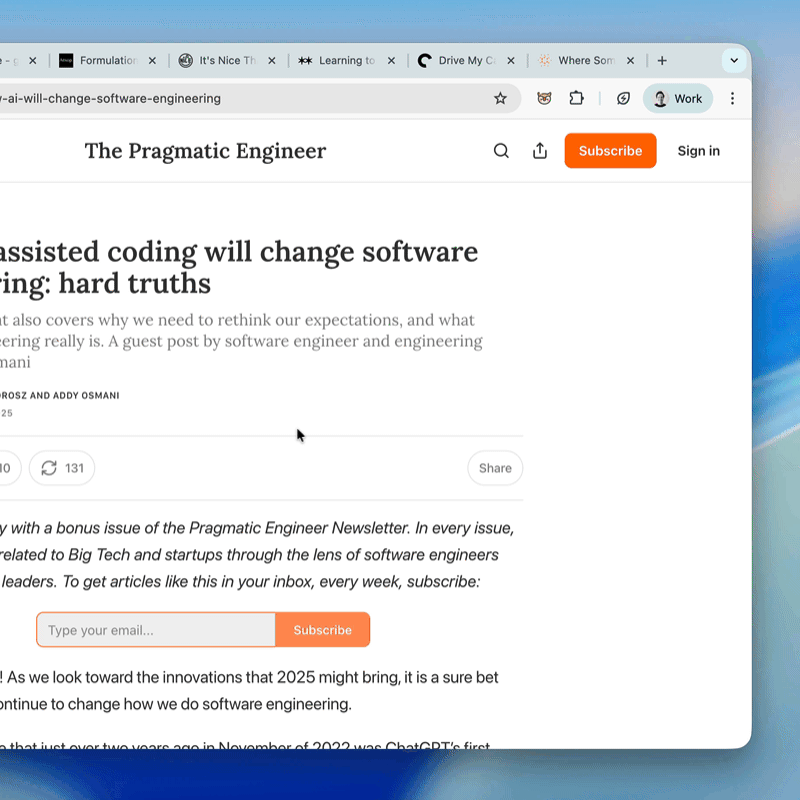Image resolution: width=800 pixels, height=800 pixels.
Task: Click The Pragmatic Engineer site title
Action: click(205, 151)
